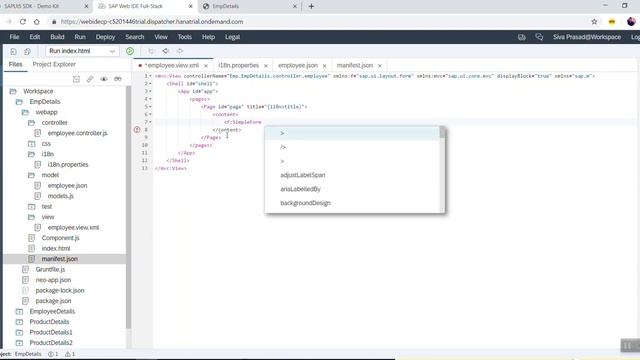The width and height of the screenshot is (640, 360).
Task: Expand the ProductDetails1 project
Action: (x=19, y=332)
